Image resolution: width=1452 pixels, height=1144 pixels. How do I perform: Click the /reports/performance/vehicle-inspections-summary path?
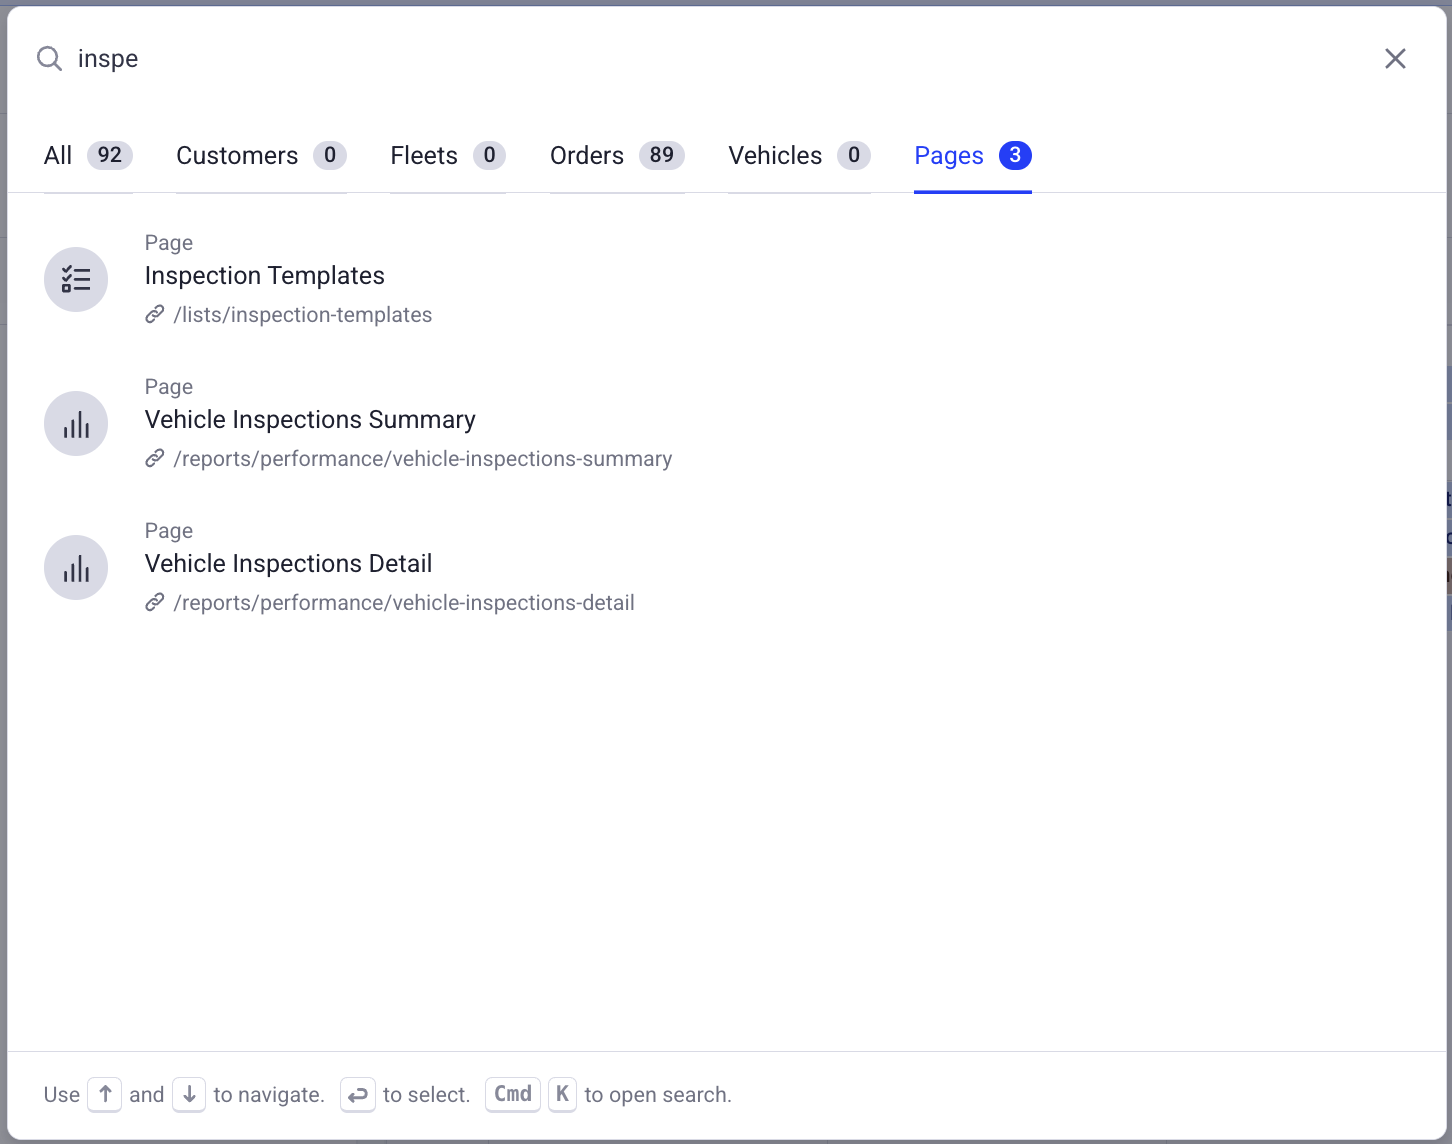423,459
